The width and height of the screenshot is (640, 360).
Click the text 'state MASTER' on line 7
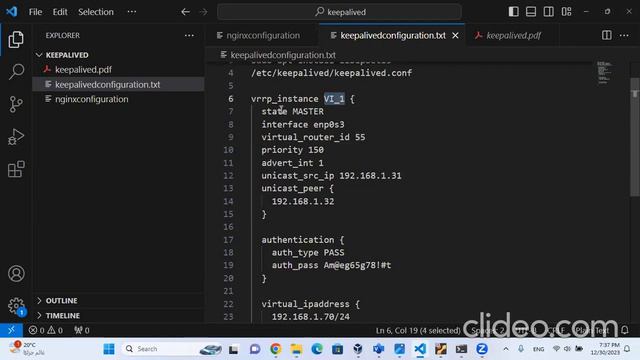point(292,111)
